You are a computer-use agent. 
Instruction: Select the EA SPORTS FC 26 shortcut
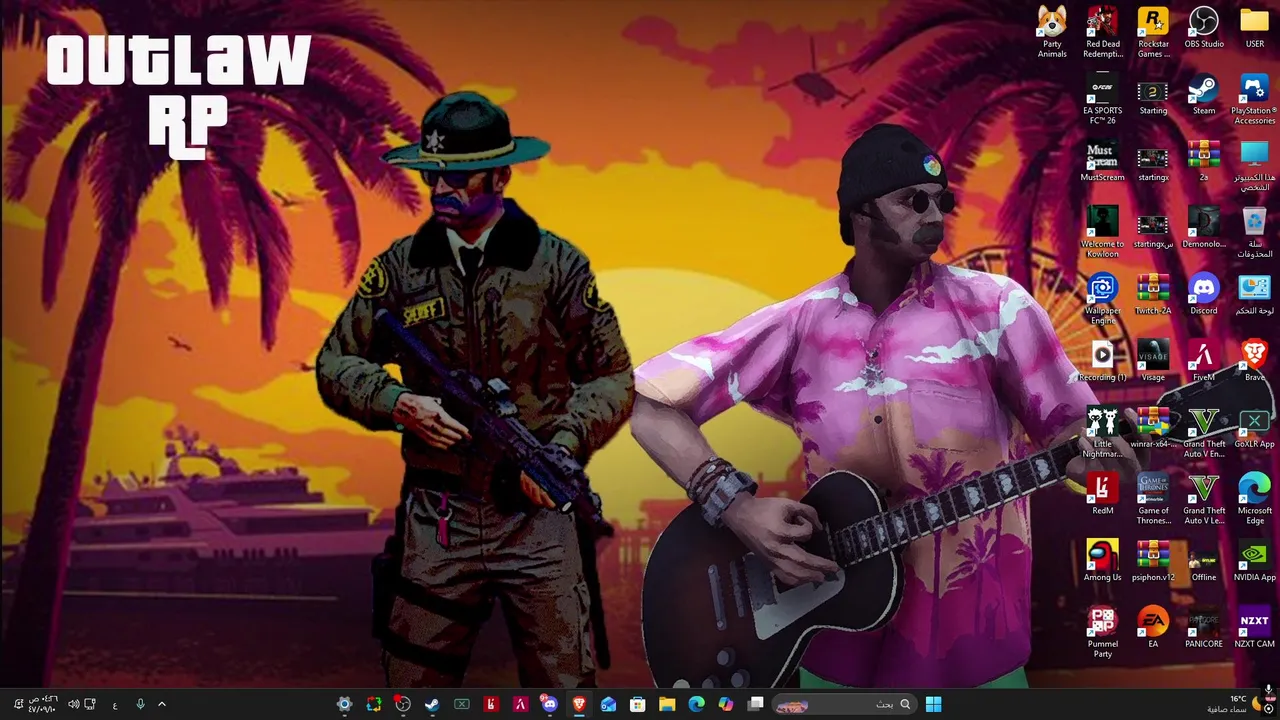[1103, 99]
